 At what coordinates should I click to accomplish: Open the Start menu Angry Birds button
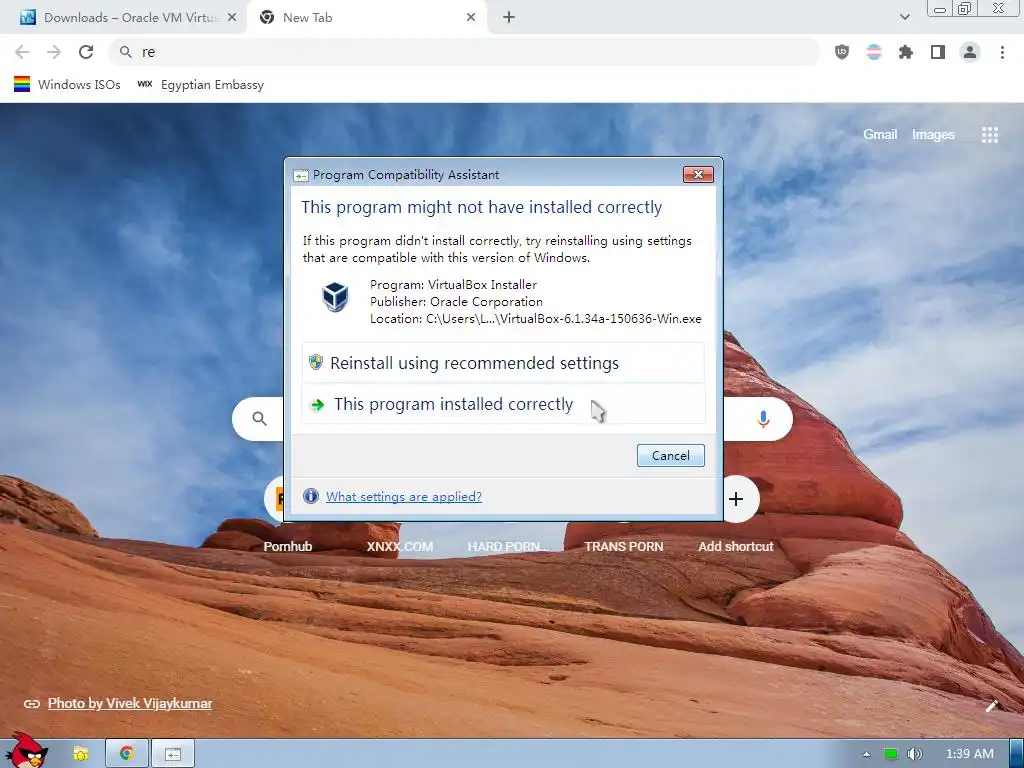pyautogui.click(x=27, y=751)
